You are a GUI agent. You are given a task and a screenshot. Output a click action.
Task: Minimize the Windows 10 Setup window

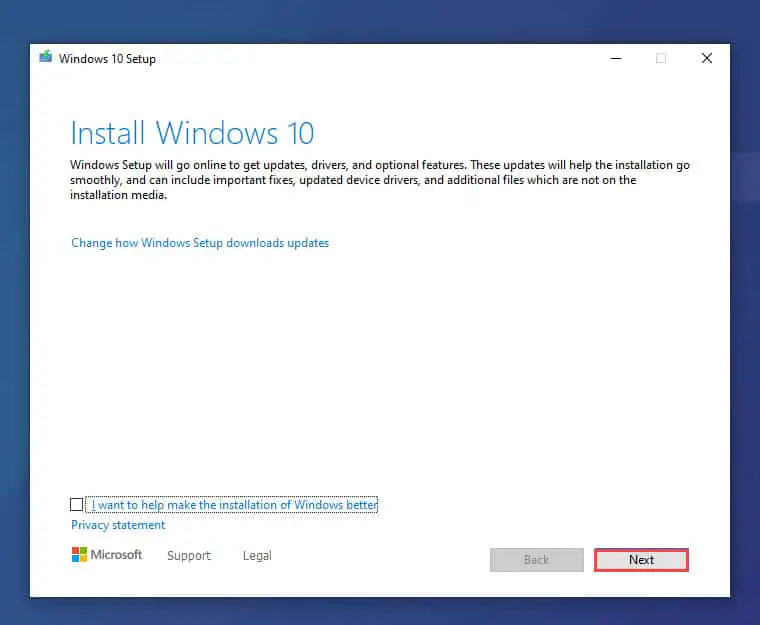pyautogui.click(x=616, y=59)
